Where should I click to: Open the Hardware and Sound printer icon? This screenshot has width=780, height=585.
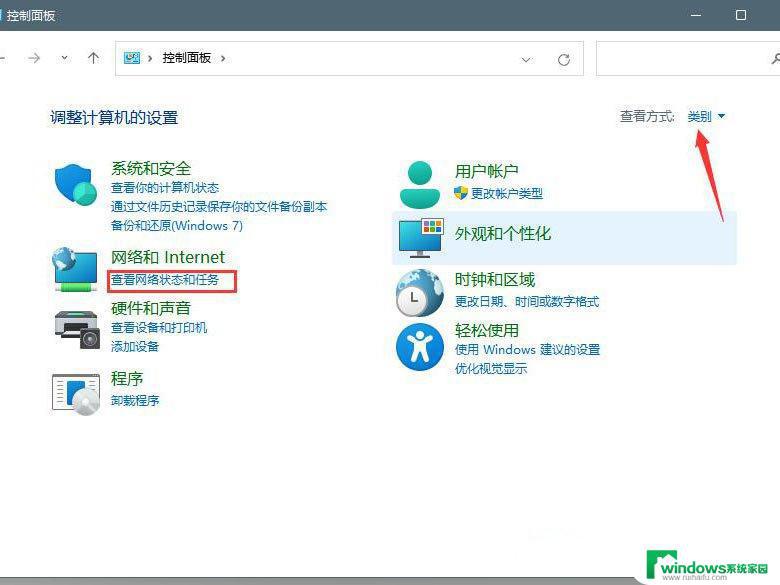(x=77, y=330)
